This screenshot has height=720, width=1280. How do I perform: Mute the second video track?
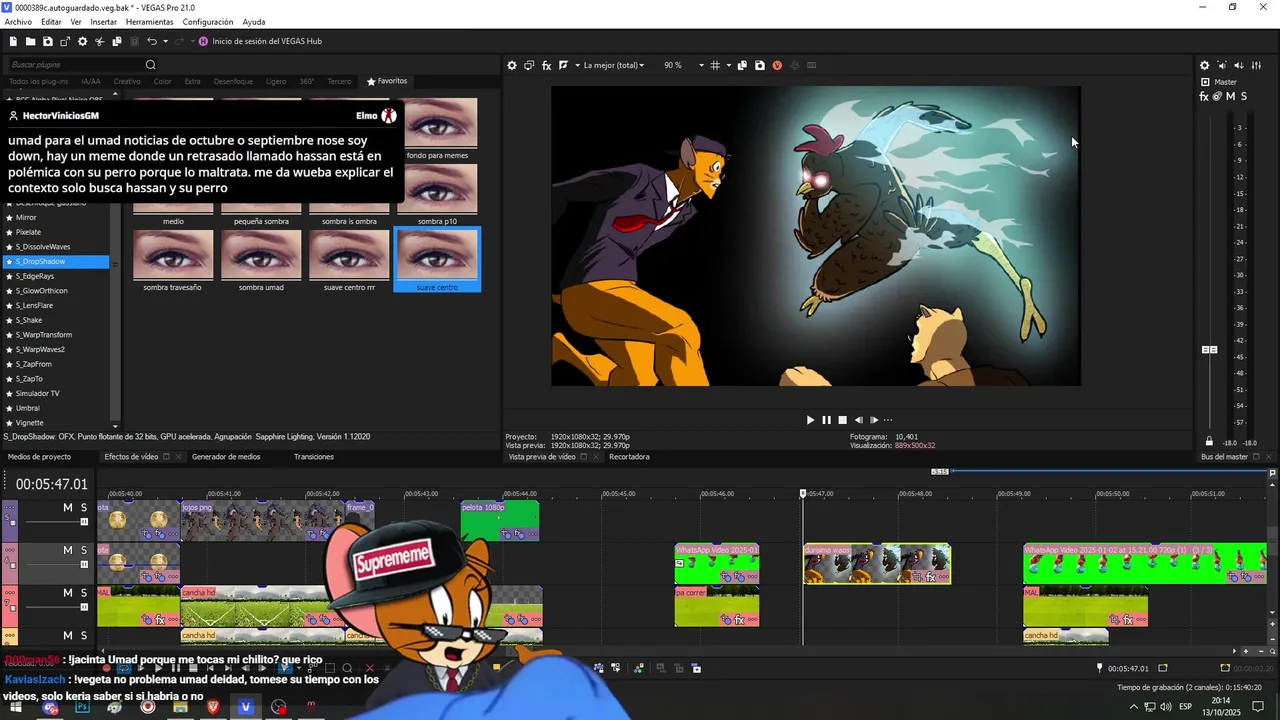click(68, 550)
